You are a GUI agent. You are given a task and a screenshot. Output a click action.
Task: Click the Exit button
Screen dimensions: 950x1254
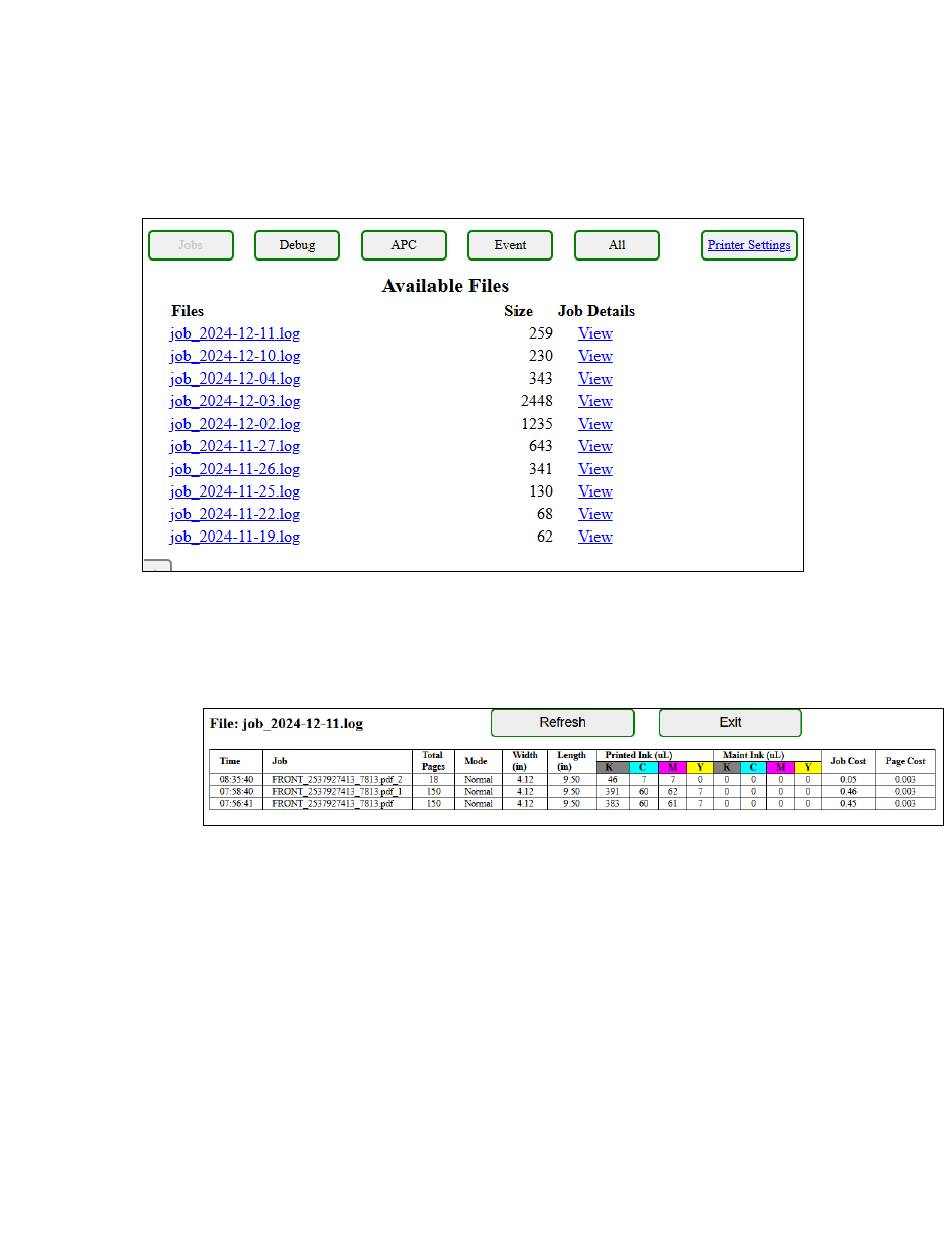[730, 723]
